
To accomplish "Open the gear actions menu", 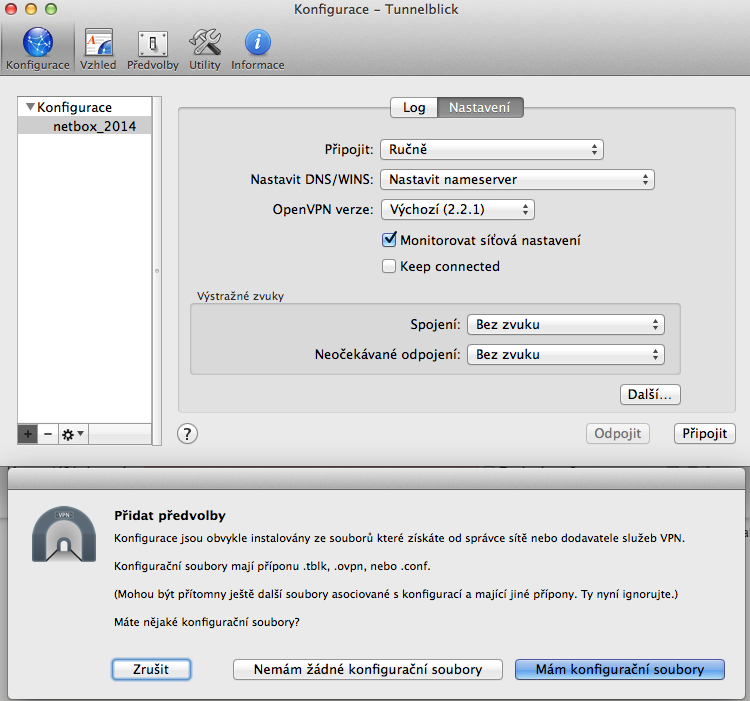I will tap(73, 434).
